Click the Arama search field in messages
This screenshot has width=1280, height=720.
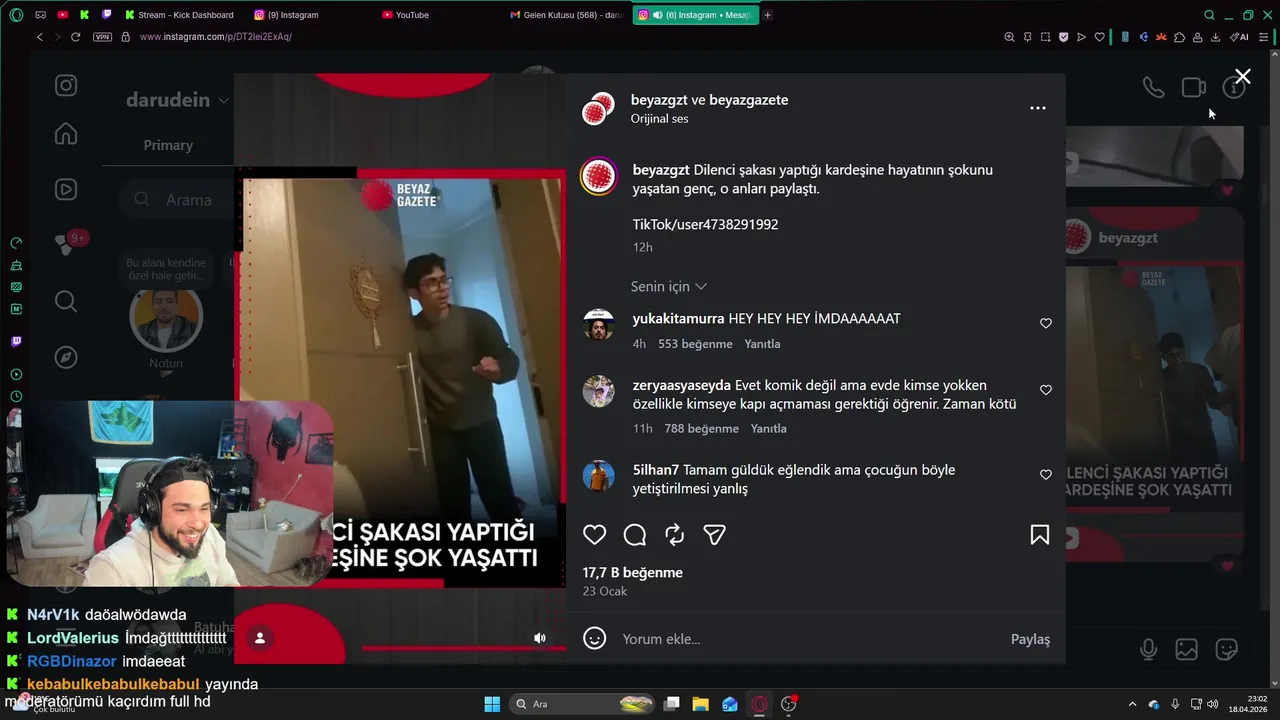(x=176, y=199)
